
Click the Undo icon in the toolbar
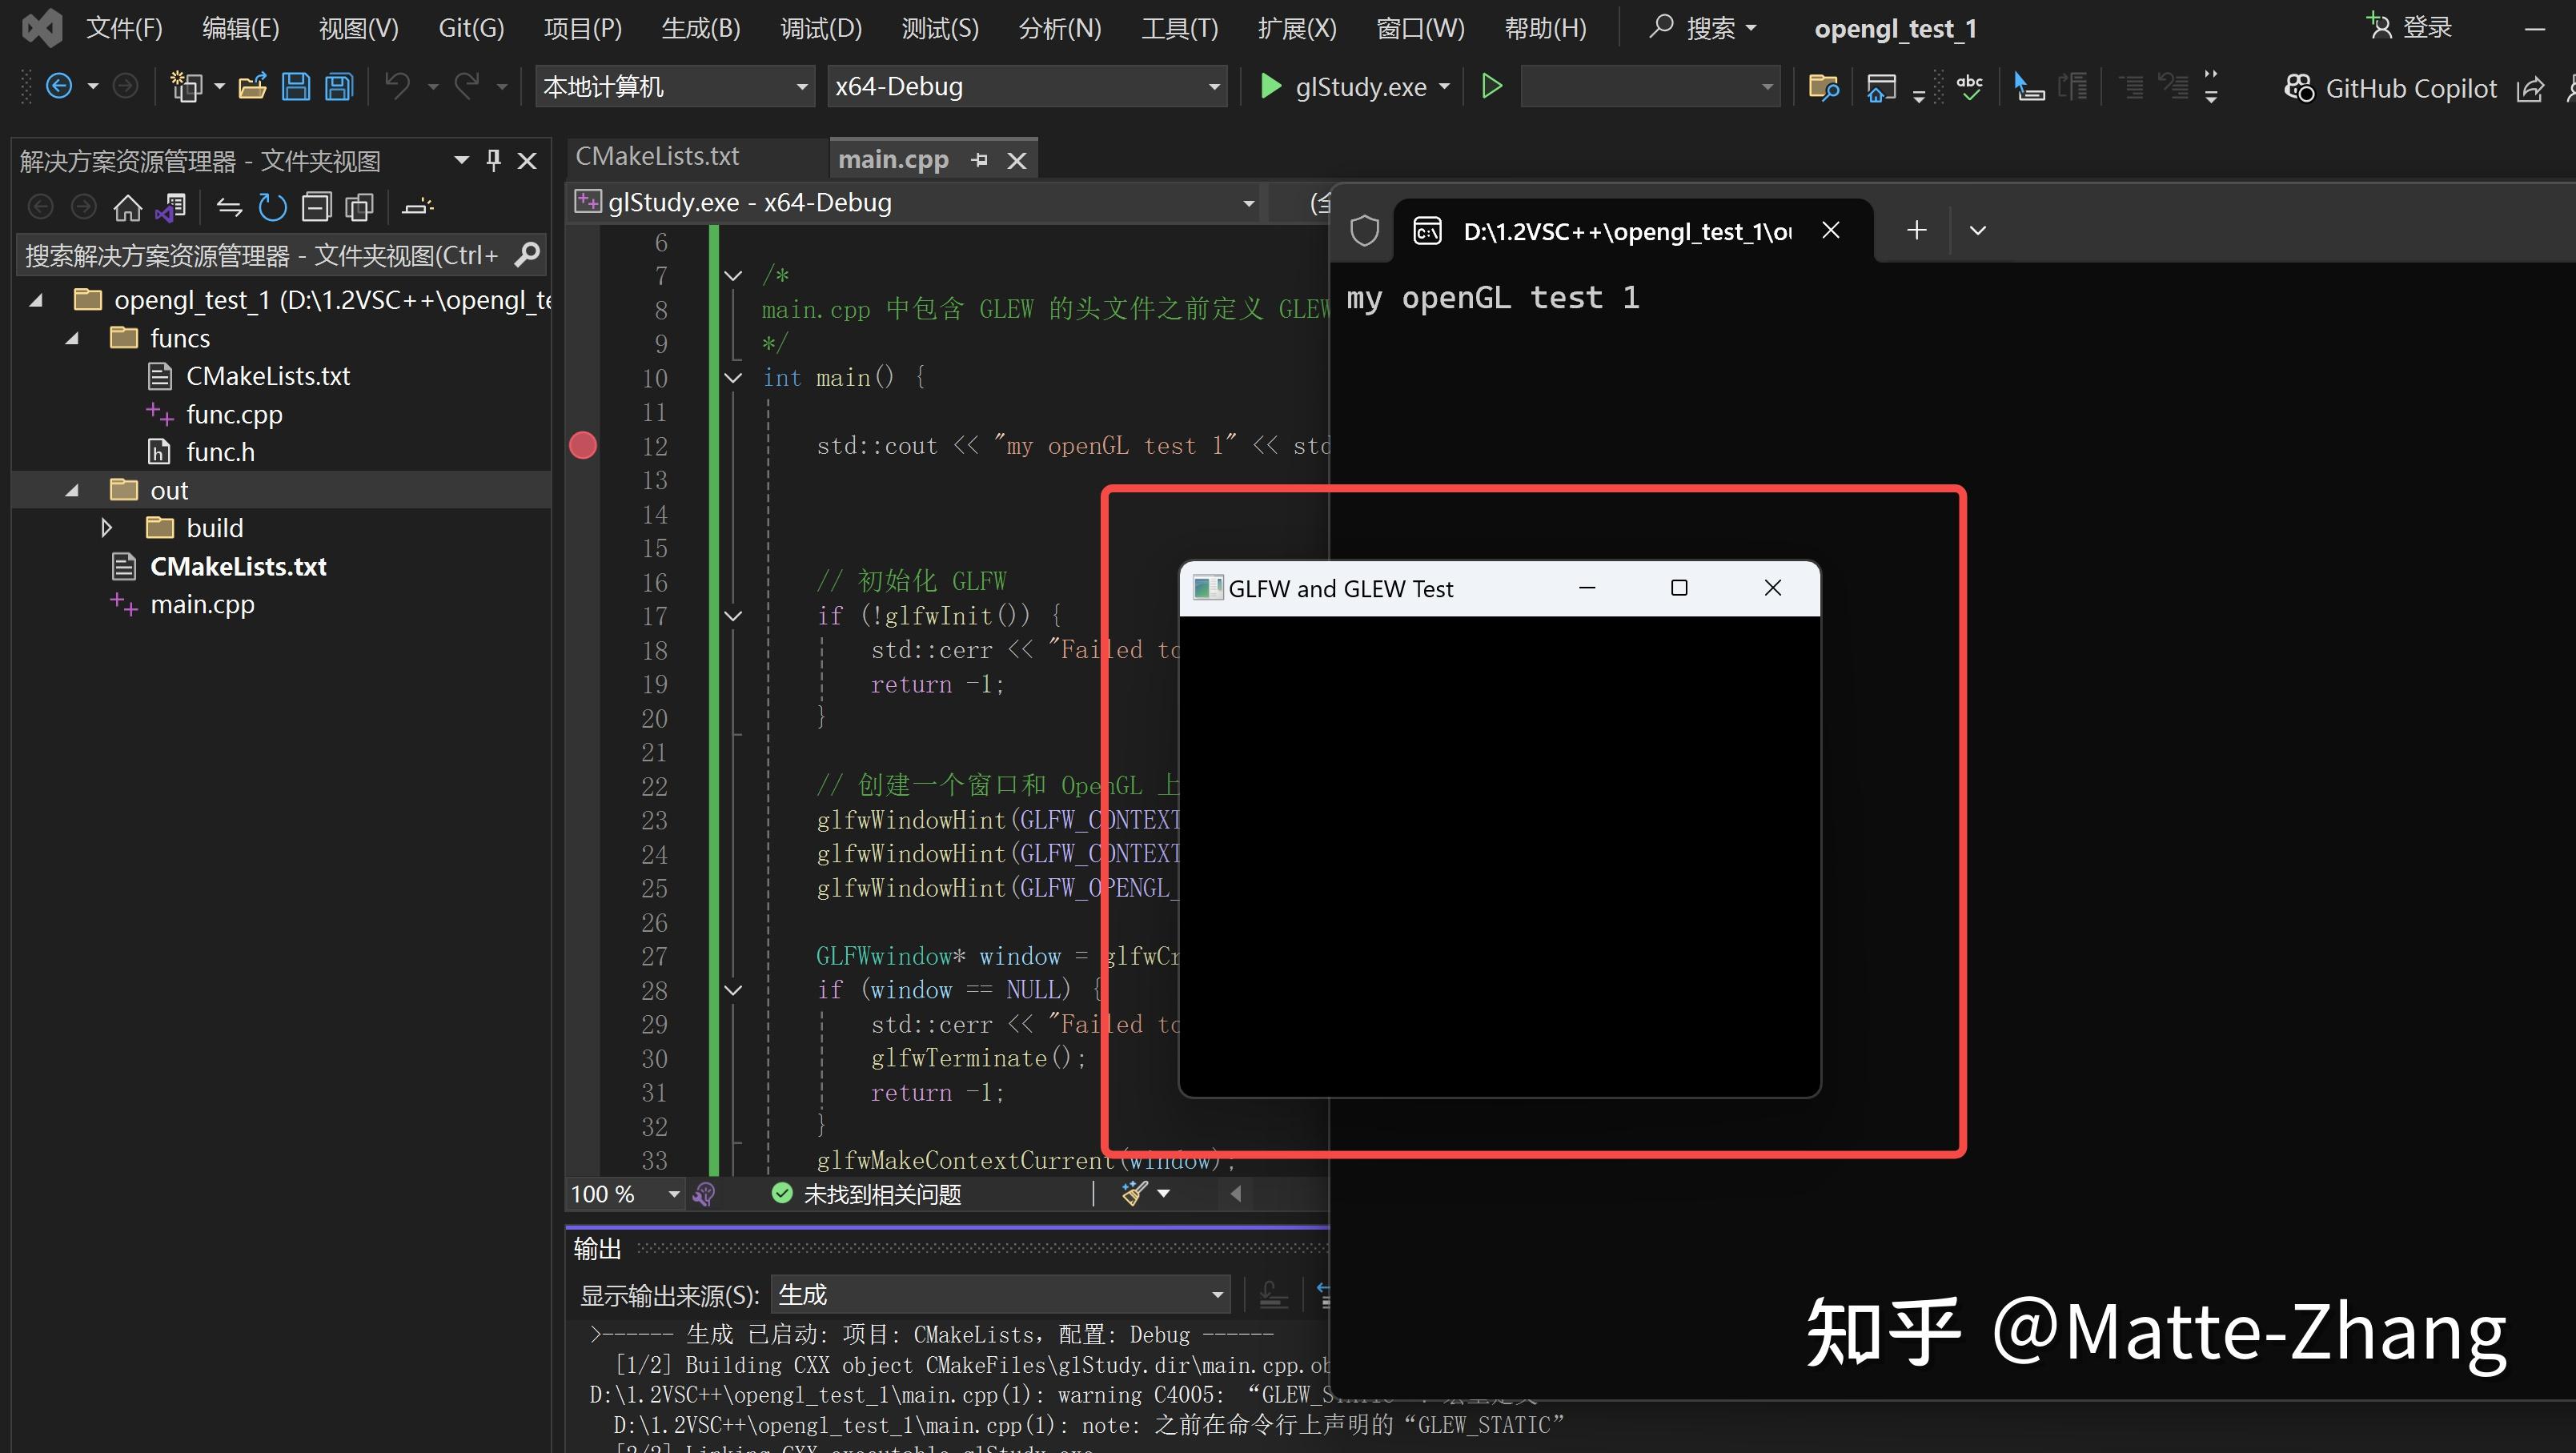click(x=399, y=86)
